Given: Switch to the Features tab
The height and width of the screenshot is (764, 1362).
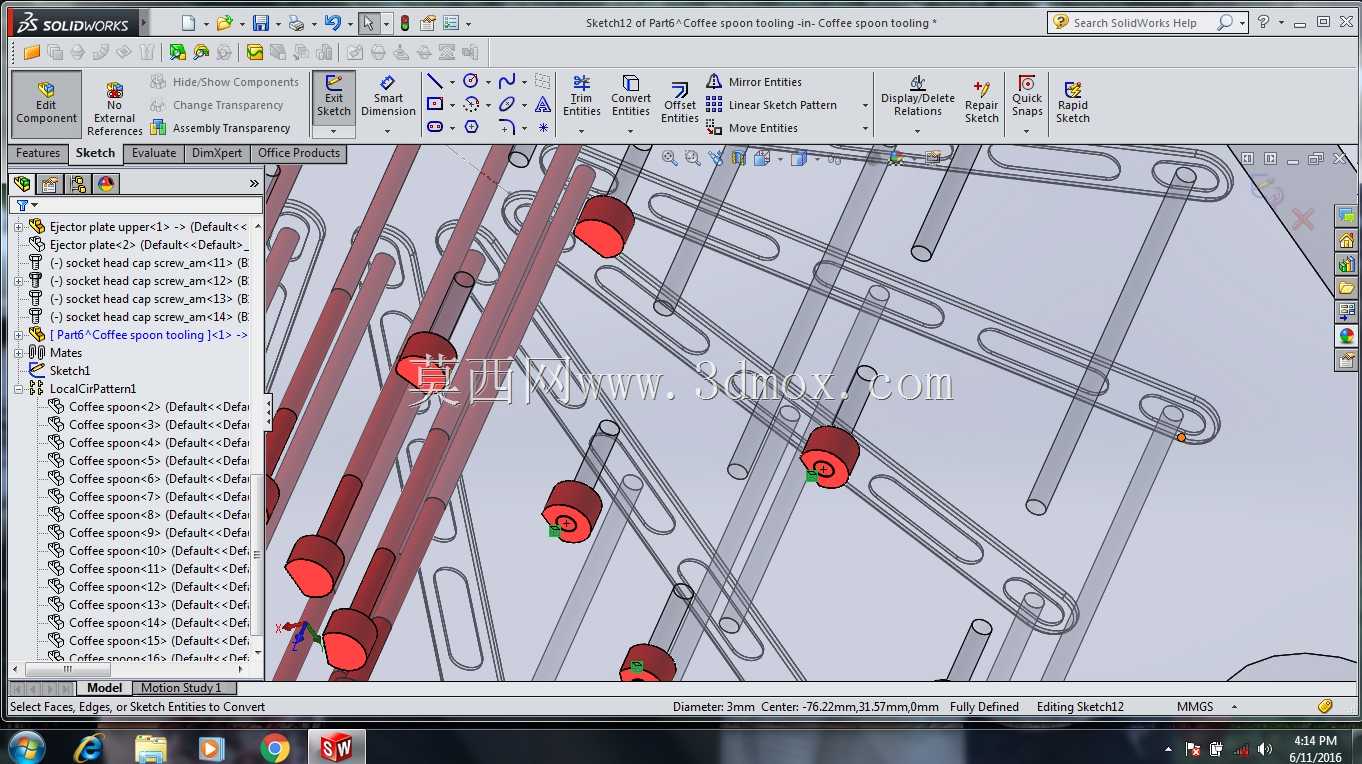Looking at the screenshot, I should click(x=38, y=153).
